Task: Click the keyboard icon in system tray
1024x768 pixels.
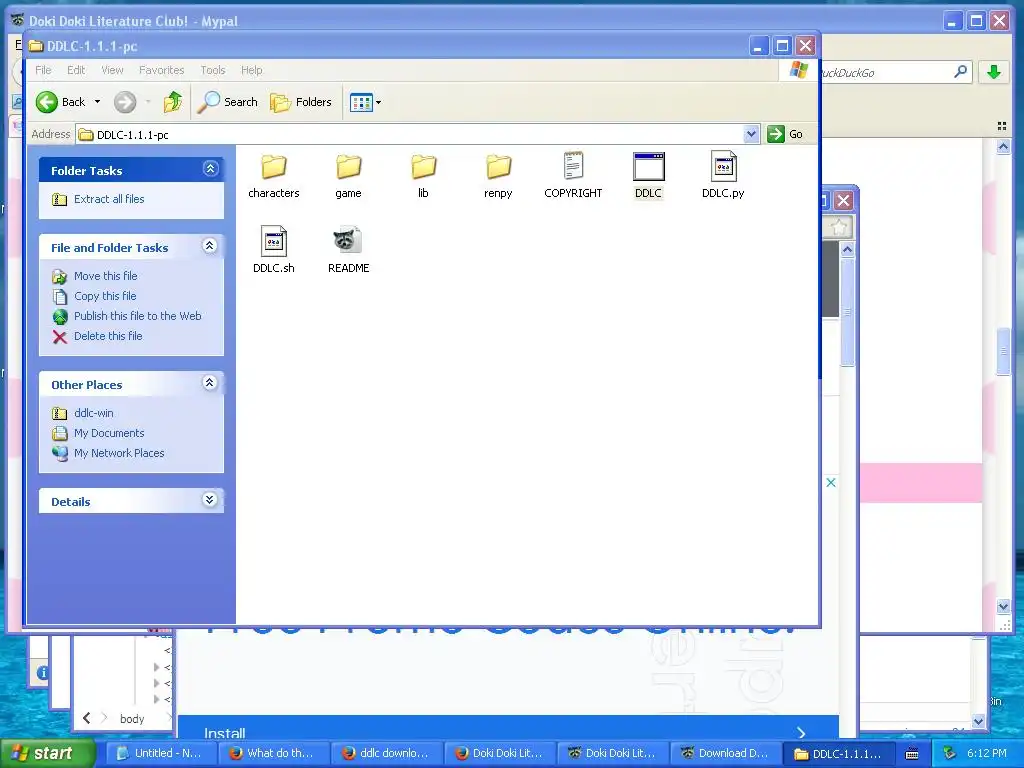Action: pos(912,754)
